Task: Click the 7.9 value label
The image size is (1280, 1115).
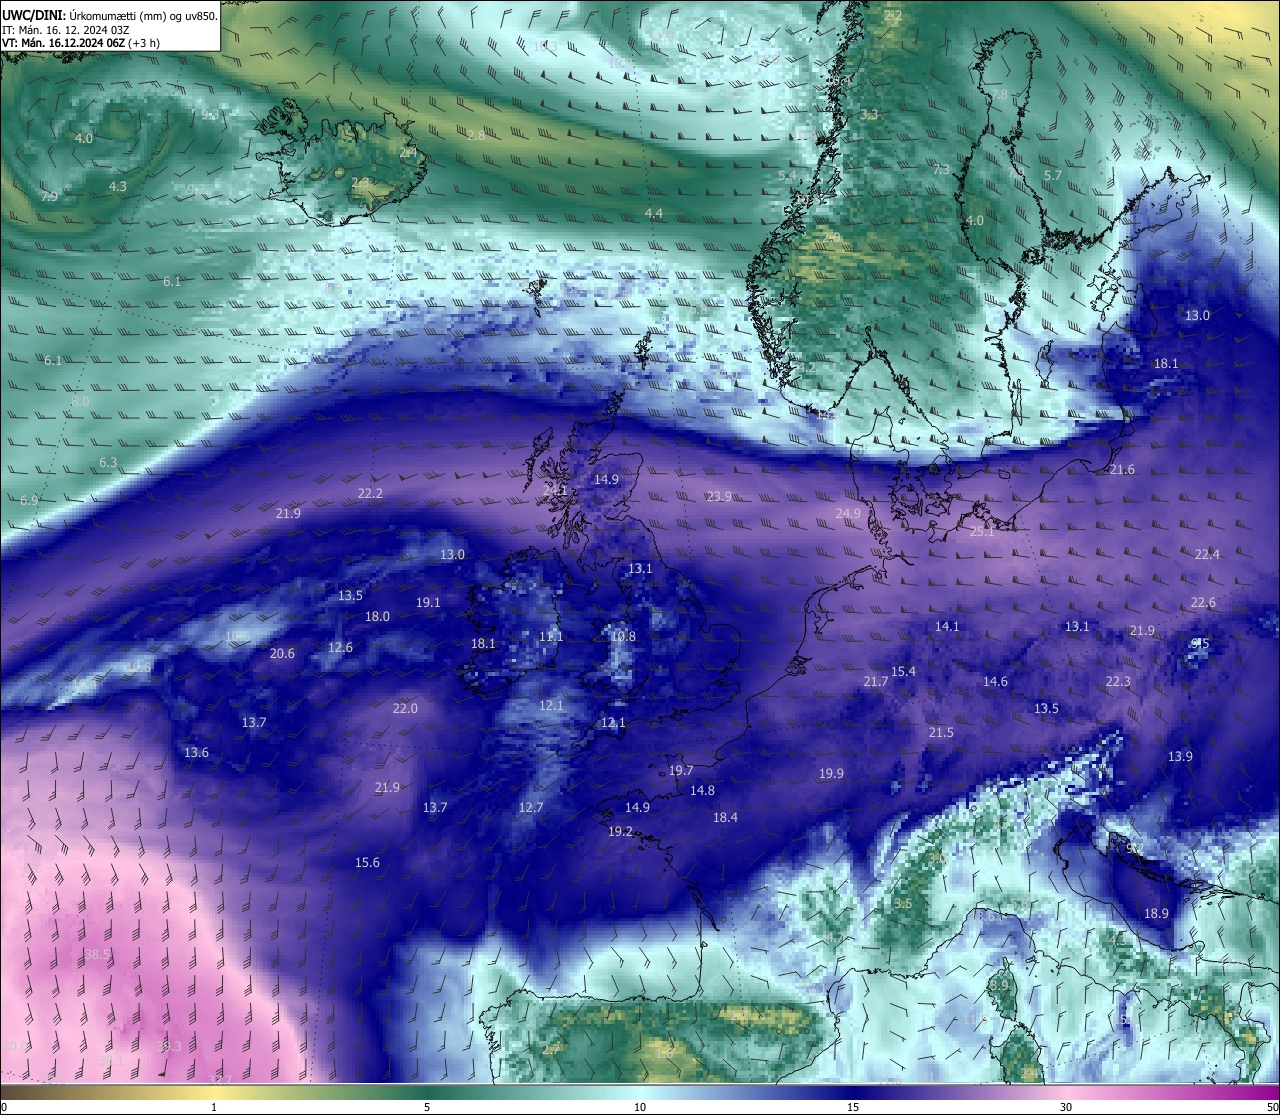Action: click(49, 196)
